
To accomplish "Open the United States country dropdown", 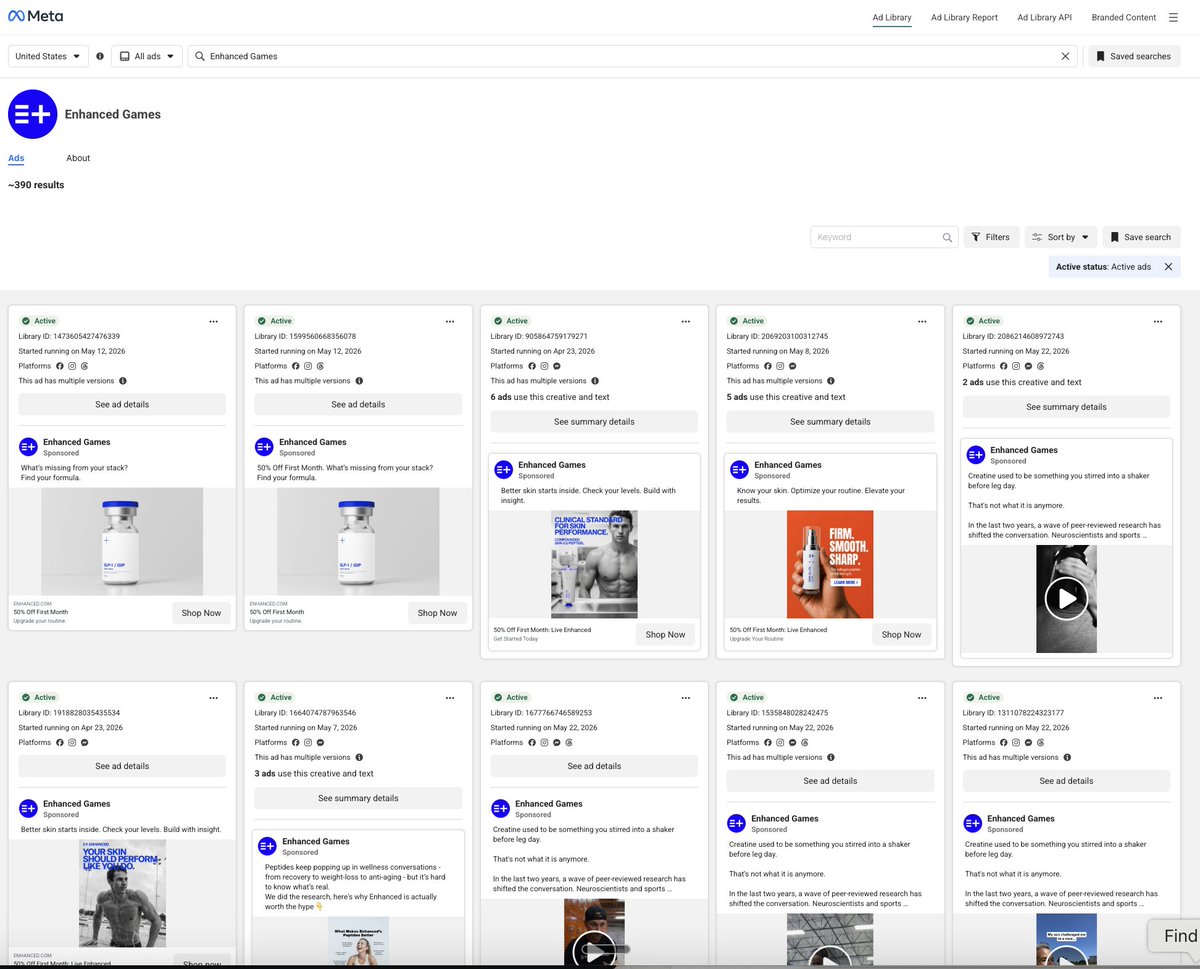I will [48, 56].
